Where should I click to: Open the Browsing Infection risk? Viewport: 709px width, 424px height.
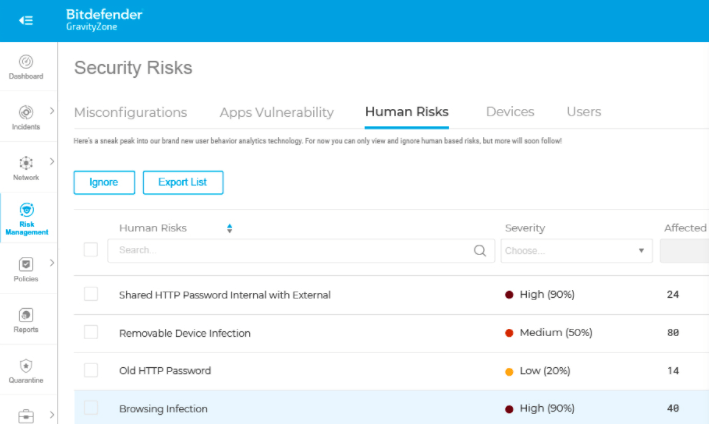[163, 409]
